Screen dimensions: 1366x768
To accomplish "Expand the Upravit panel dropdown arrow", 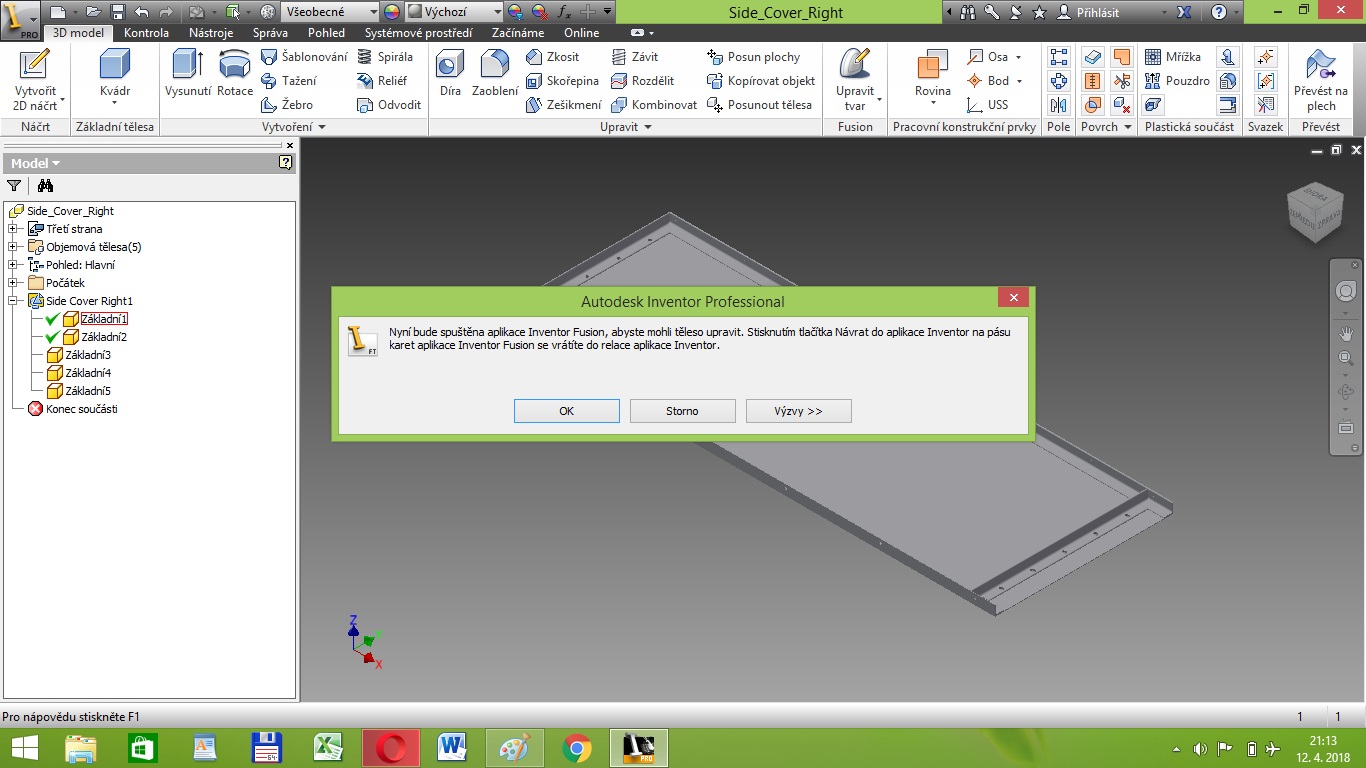I will tap(648, 127).
